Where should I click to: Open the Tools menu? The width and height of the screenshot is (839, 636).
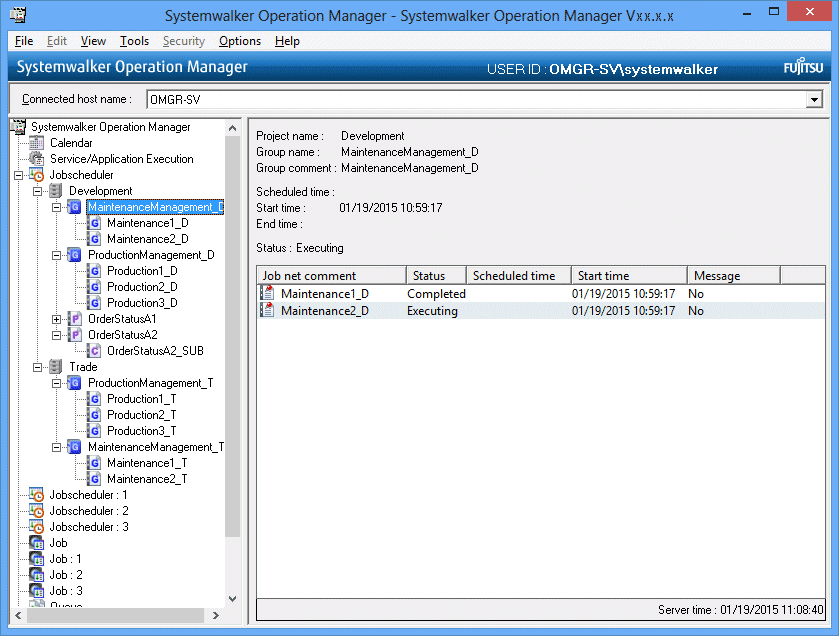click(x=134, y=41)
